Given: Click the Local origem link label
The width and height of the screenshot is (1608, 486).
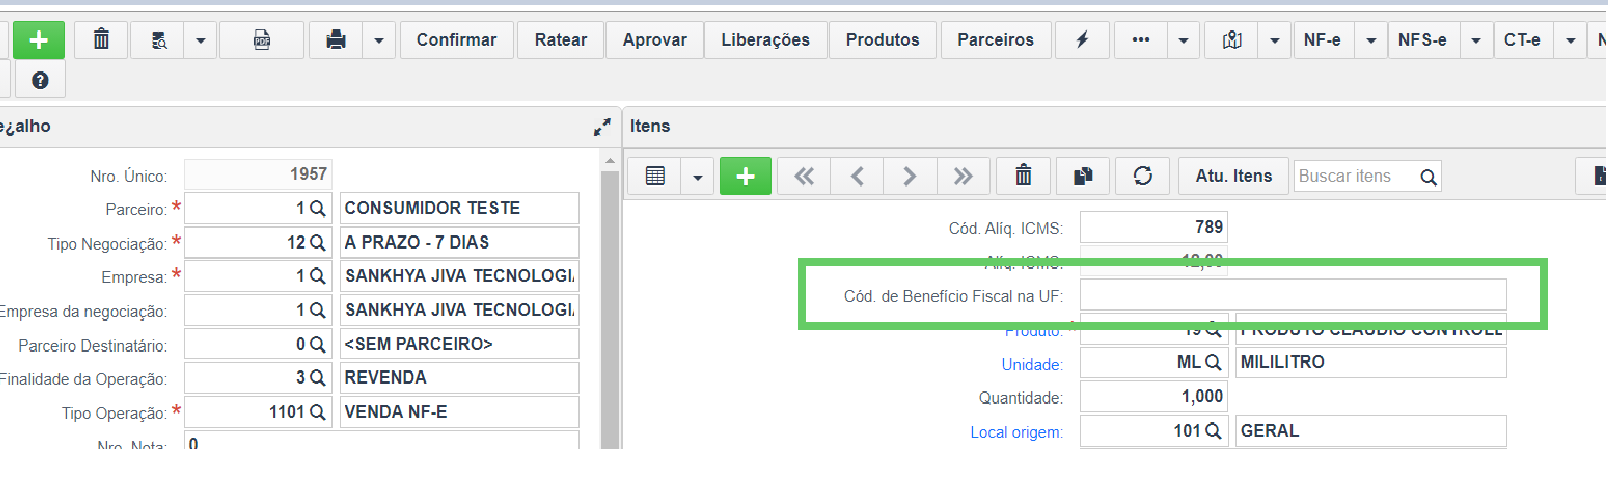Looking at the screenshot, I should (x=1016, y=432).
